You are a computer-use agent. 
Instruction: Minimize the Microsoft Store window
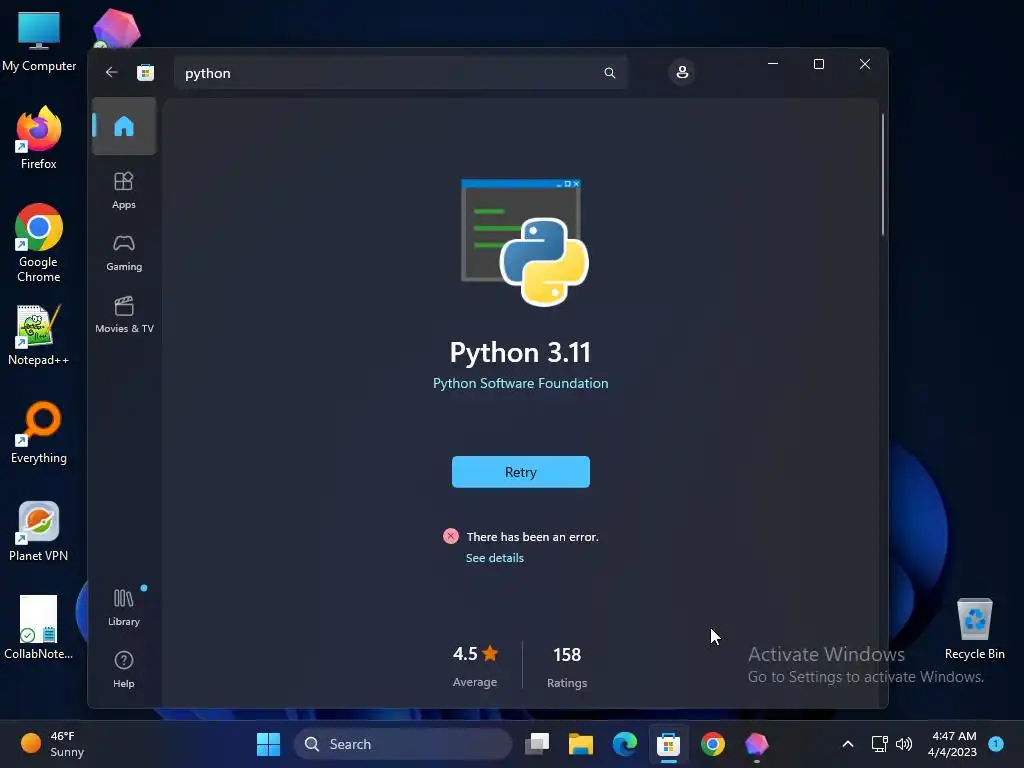773,64
